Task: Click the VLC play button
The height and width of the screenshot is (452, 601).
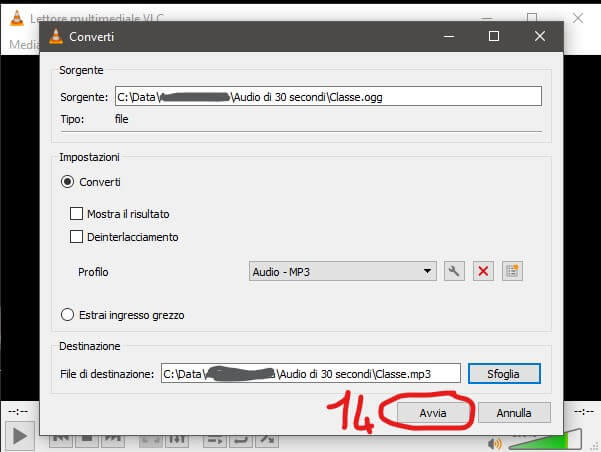Action: 21,438
